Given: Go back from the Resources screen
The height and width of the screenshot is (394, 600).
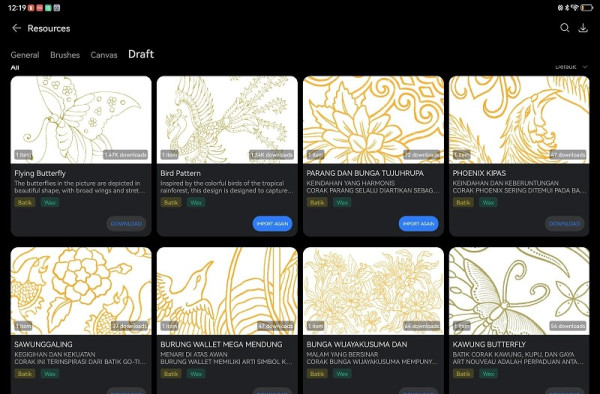Looking at the screenshot, I should pos(16,28).
